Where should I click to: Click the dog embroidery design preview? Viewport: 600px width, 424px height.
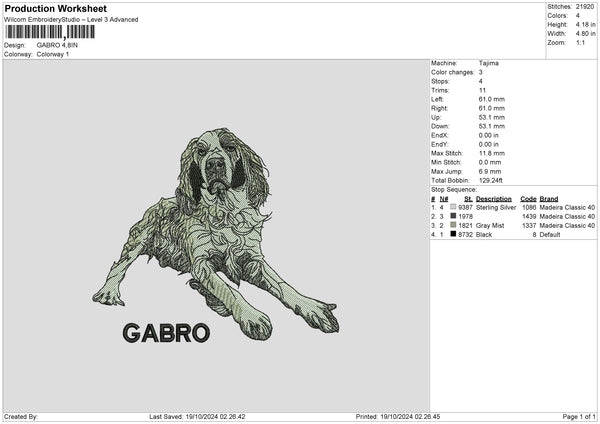[x=216, y=234]
